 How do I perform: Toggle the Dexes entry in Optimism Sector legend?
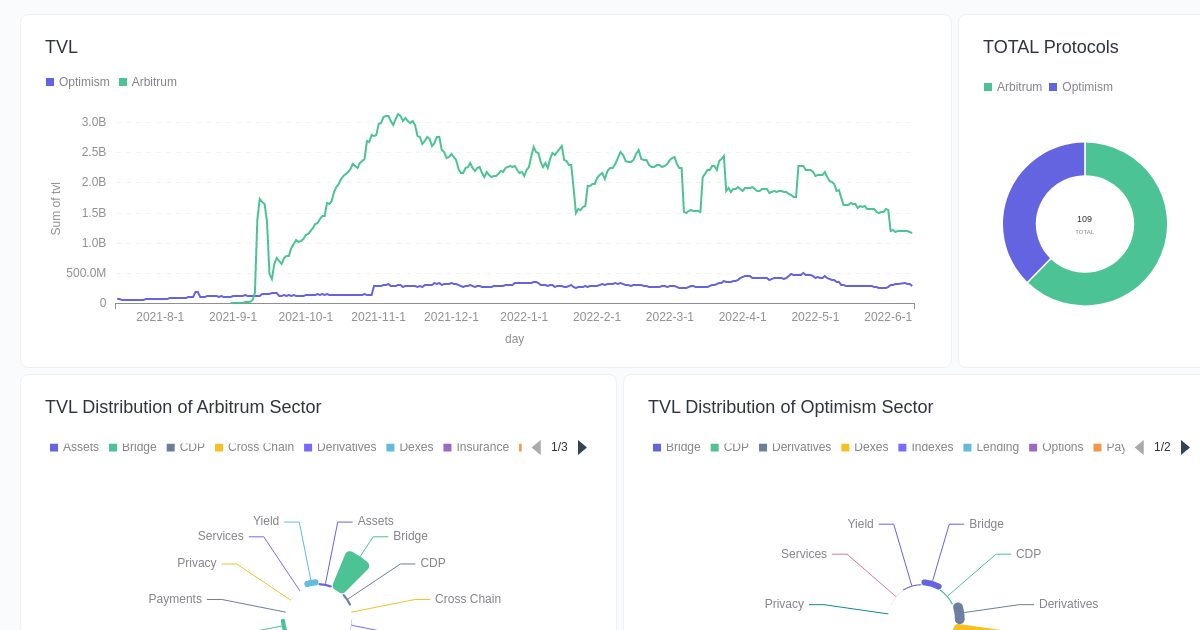tap(865, 447)
